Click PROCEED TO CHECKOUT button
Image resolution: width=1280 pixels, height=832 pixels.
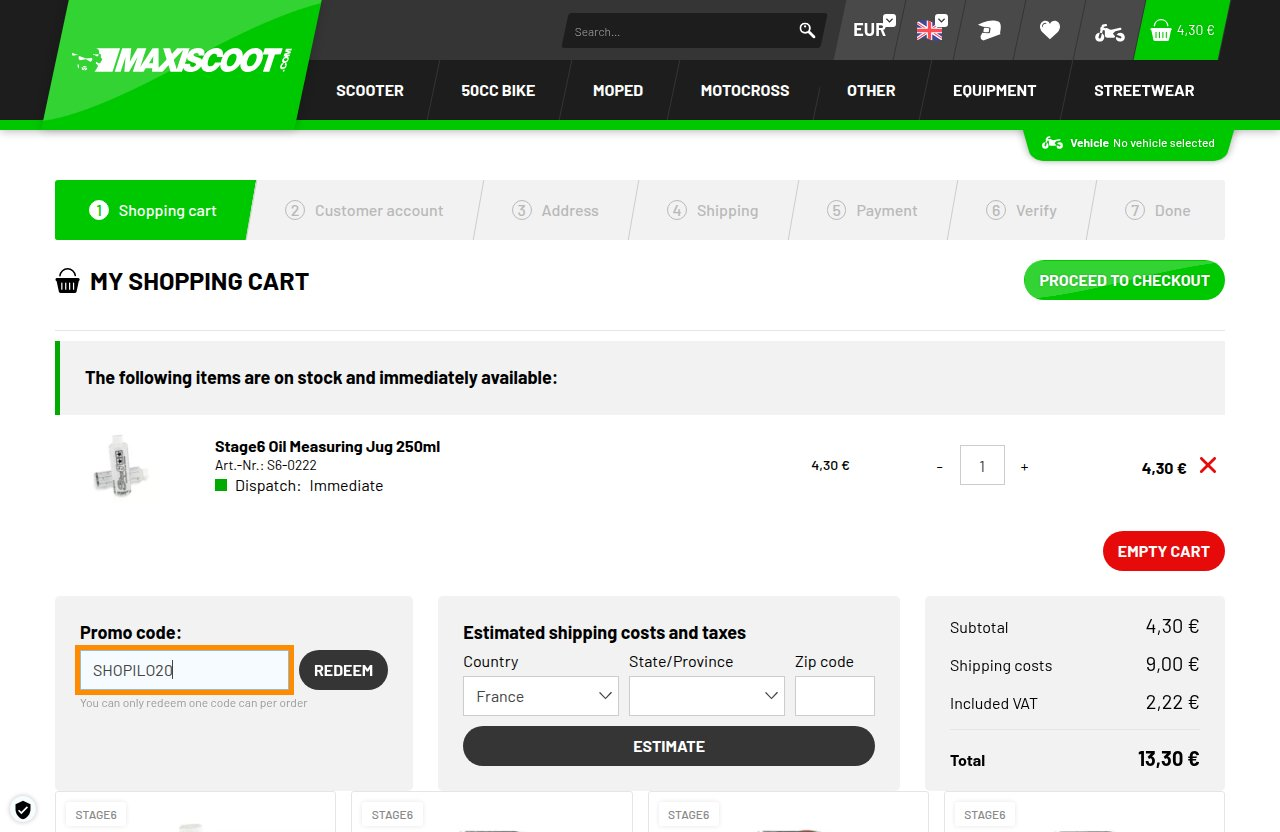click(1124, 281)
